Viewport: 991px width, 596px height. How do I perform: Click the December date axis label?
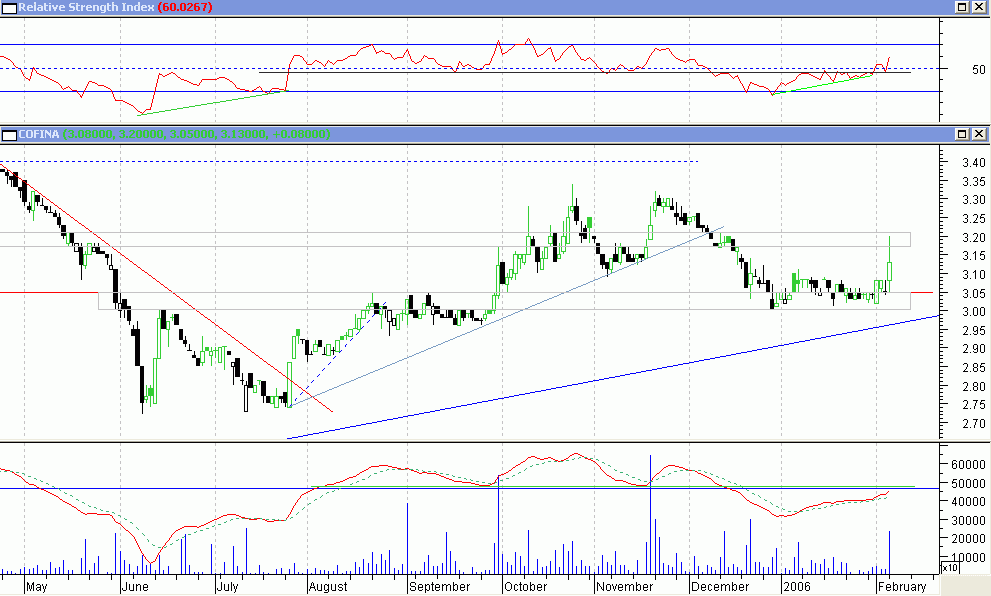(x=720, y=587)
